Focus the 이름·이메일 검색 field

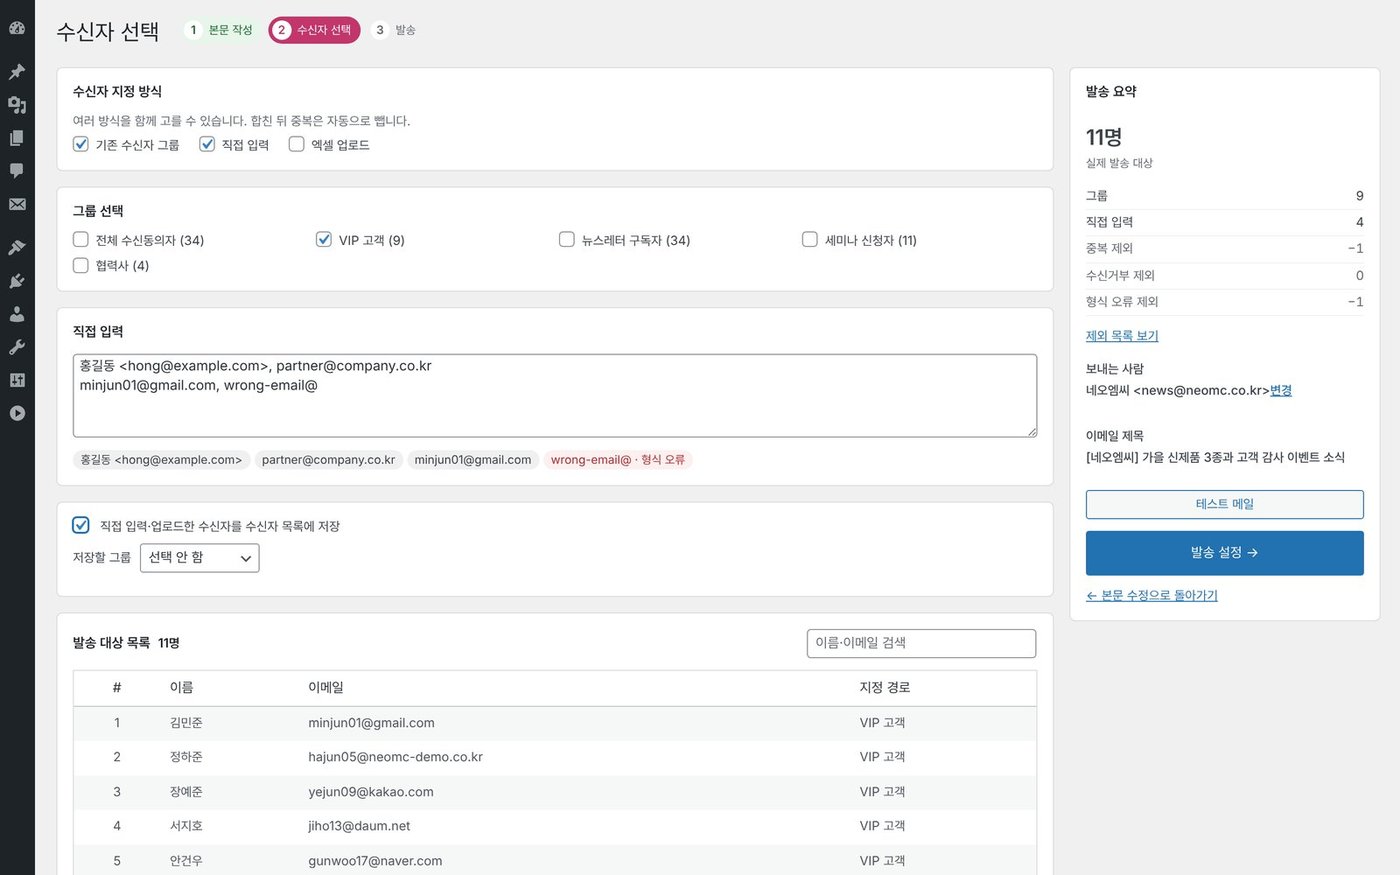921,643
